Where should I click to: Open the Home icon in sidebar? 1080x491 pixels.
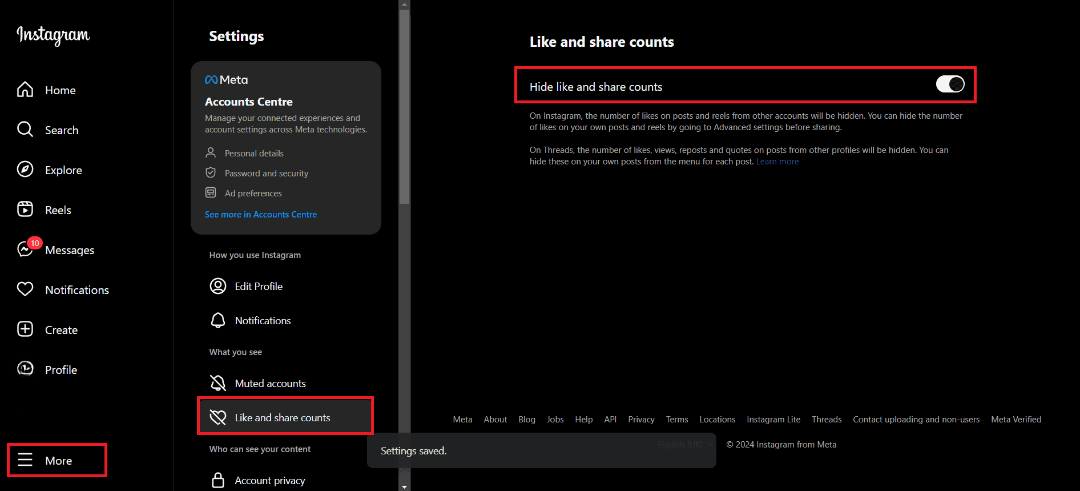pyautogui.click(x=25, y=90)
